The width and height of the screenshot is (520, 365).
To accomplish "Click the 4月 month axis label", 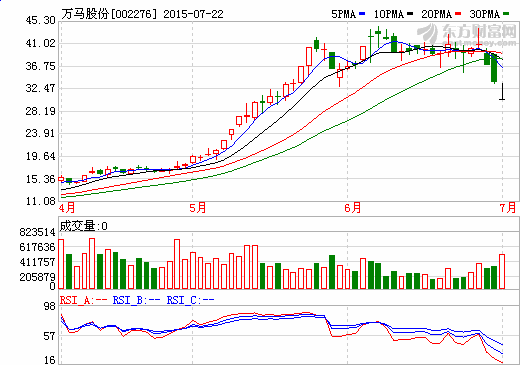I will [67, 208].
